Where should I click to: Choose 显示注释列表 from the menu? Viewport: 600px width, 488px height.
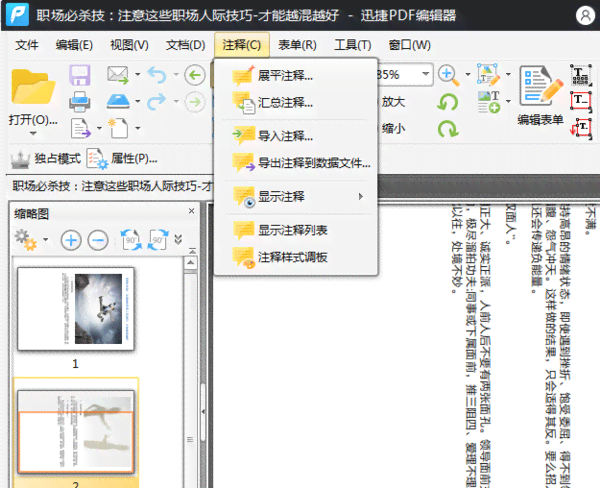point(296,230)
